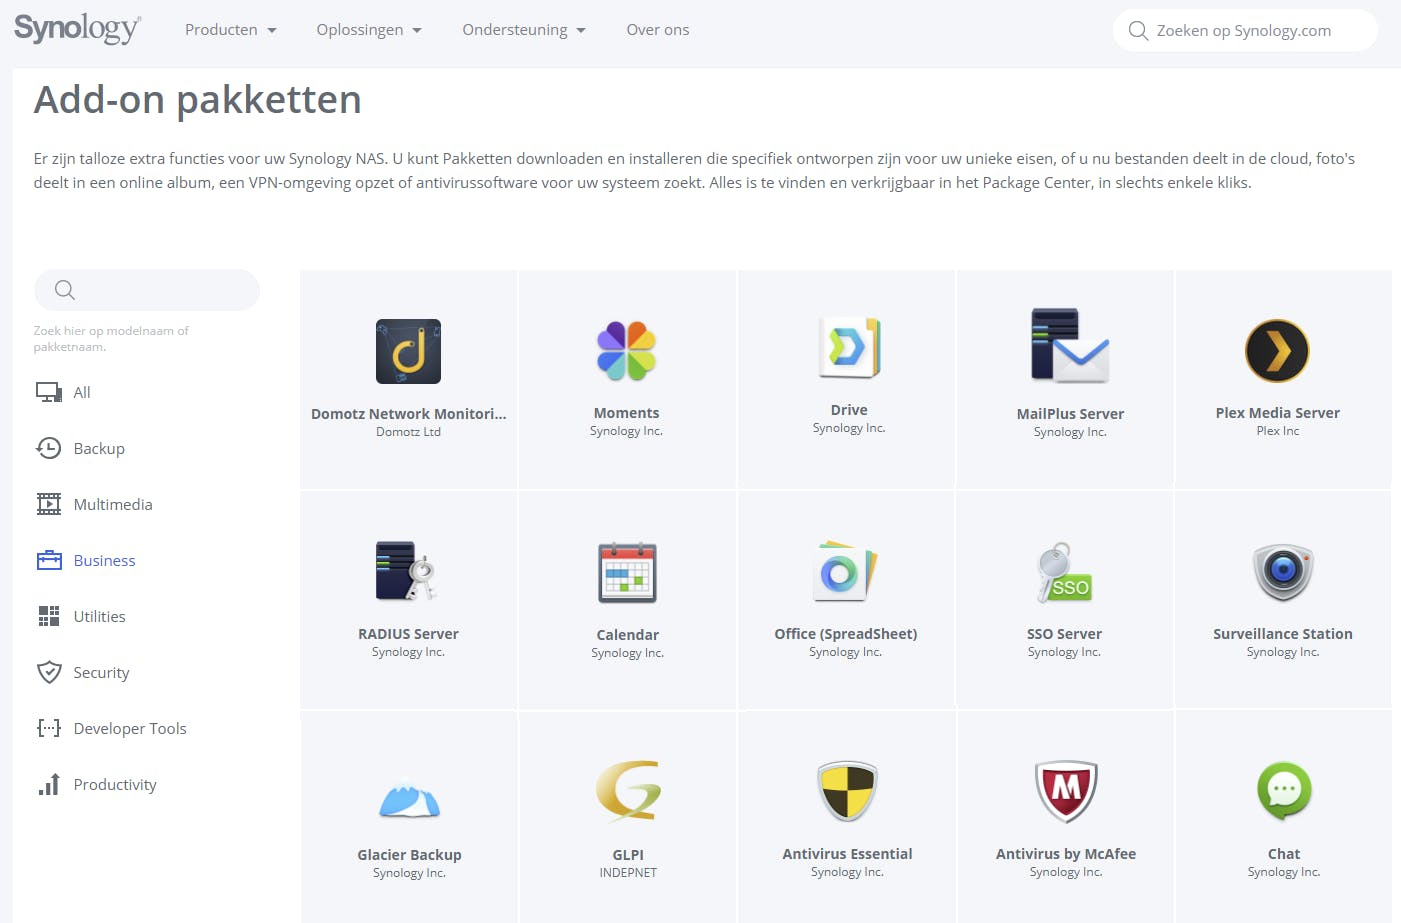Click the Add-on pakketten page heading

pyautogui.click(x=198, y=100)
